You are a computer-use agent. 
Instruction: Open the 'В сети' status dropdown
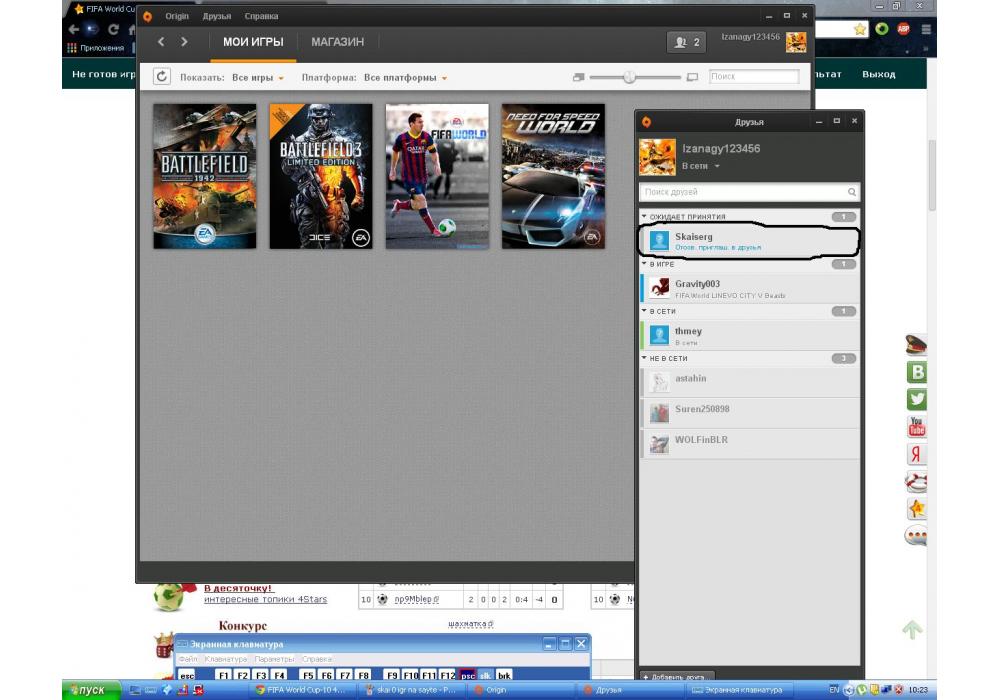point(701,166)
